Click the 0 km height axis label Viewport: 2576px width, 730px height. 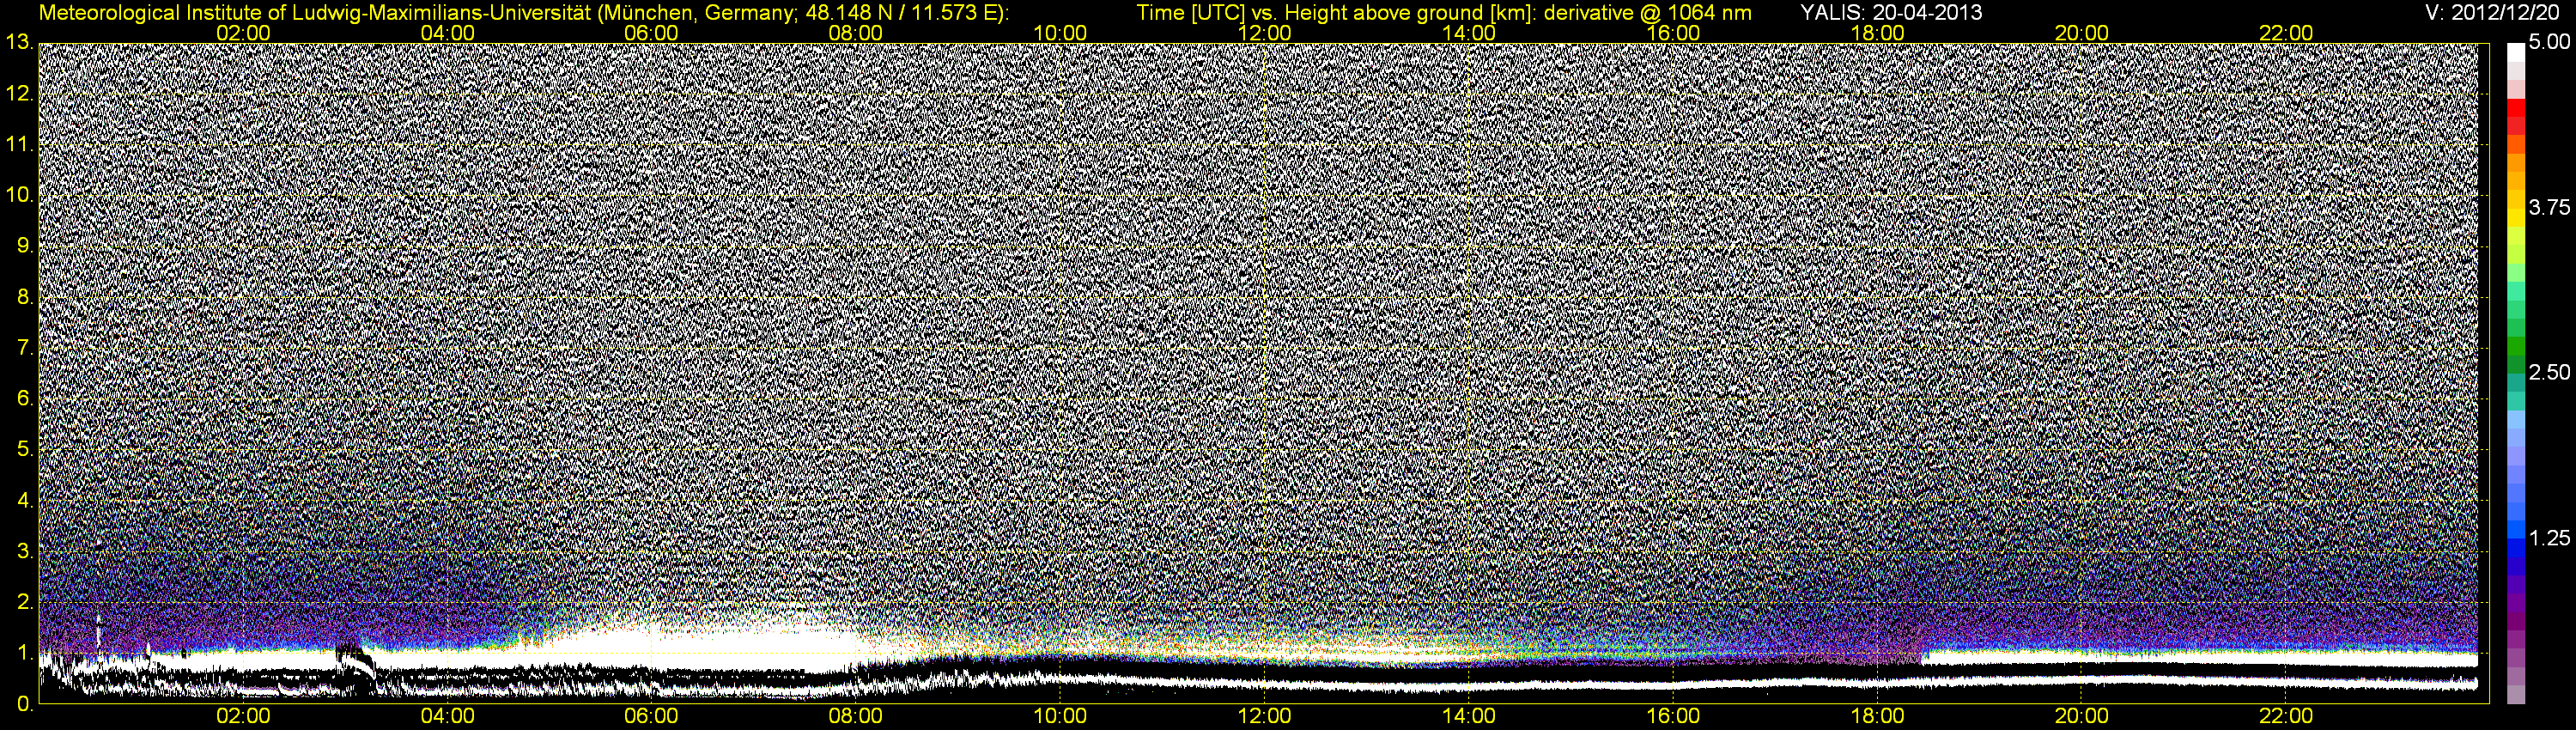click(x=25, y=704)
